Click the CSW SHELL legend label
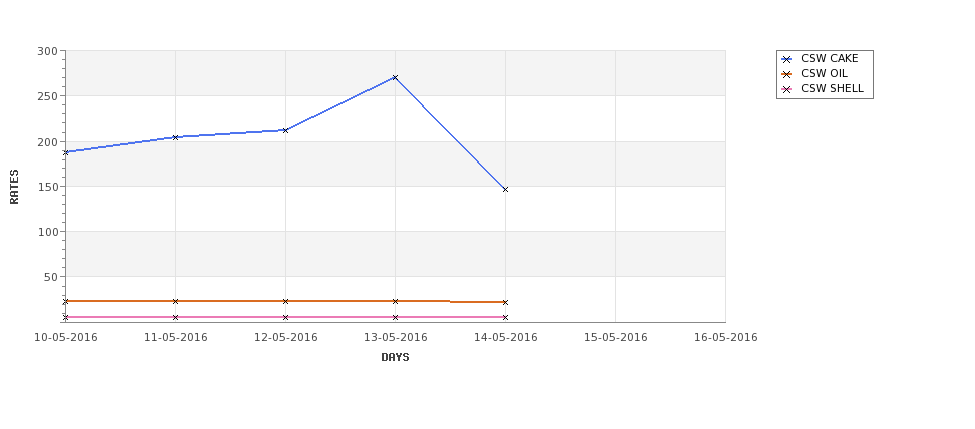Viewport: 975px width, 429px height. (832, 88)
